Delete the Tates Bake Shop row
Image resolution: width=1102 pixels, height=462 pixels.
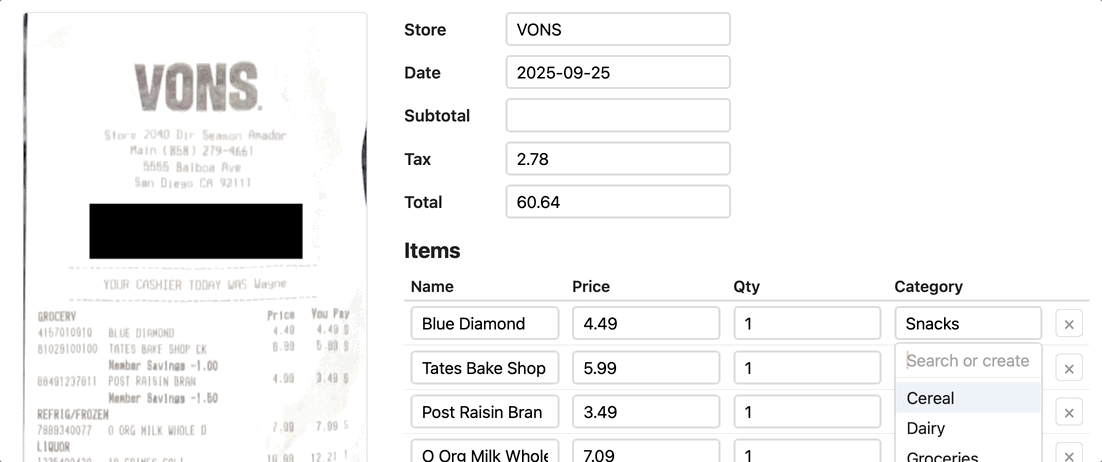[x=1069, y=369]
